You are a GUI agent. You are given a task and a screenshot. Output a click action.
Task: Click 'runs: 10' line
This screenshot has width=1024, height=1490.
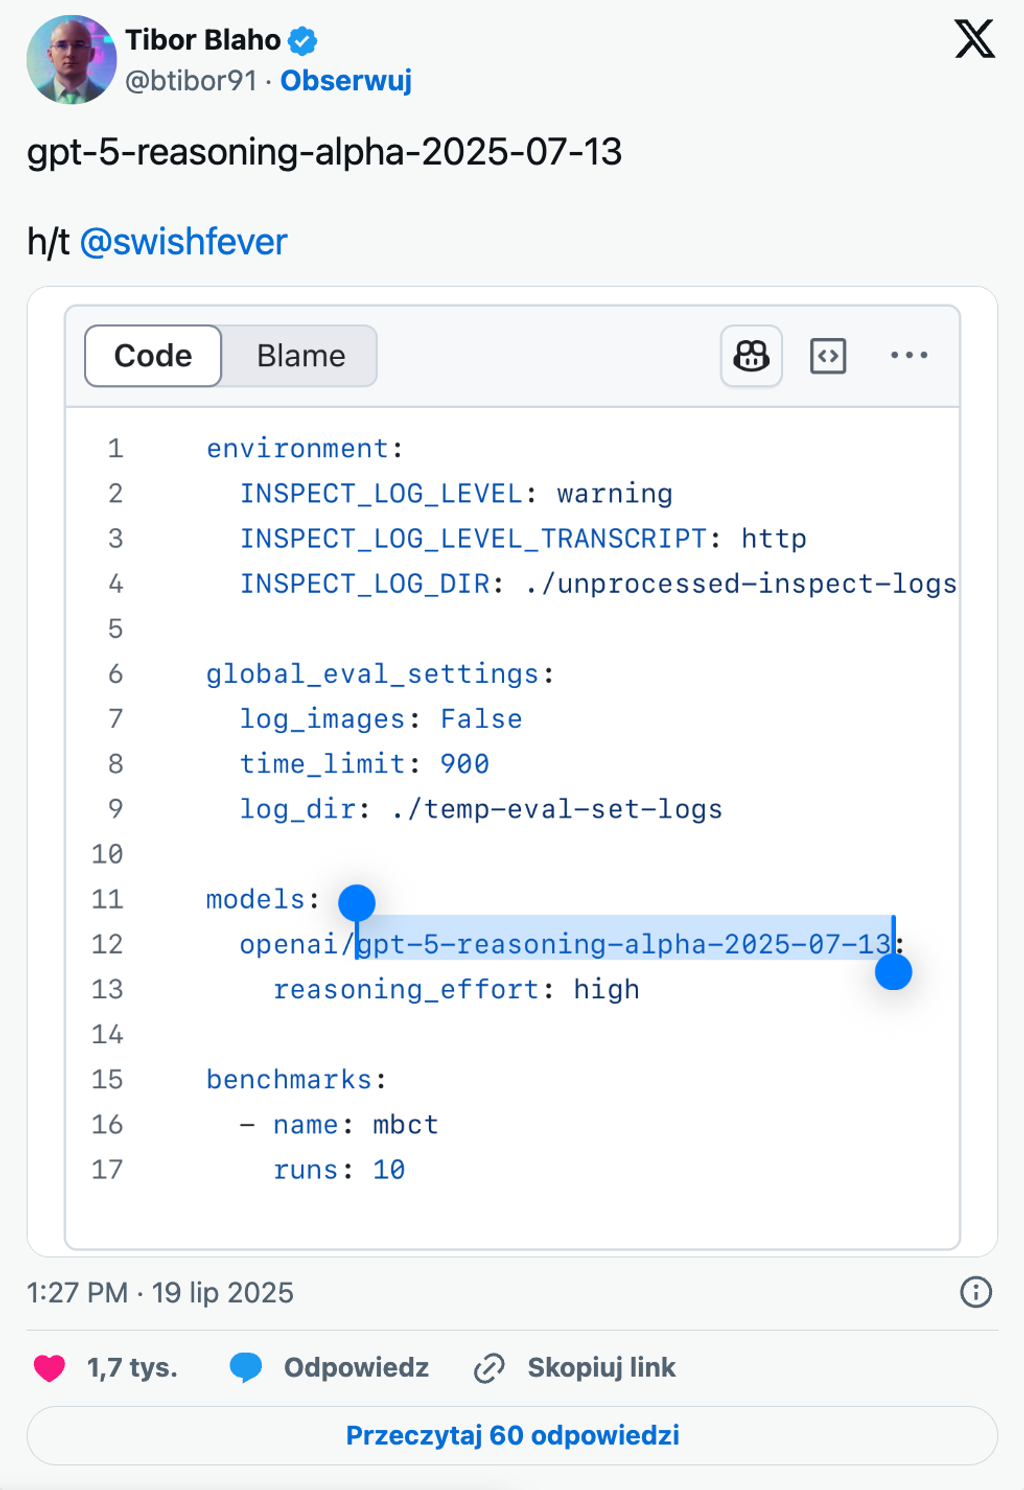[339, 1170]
